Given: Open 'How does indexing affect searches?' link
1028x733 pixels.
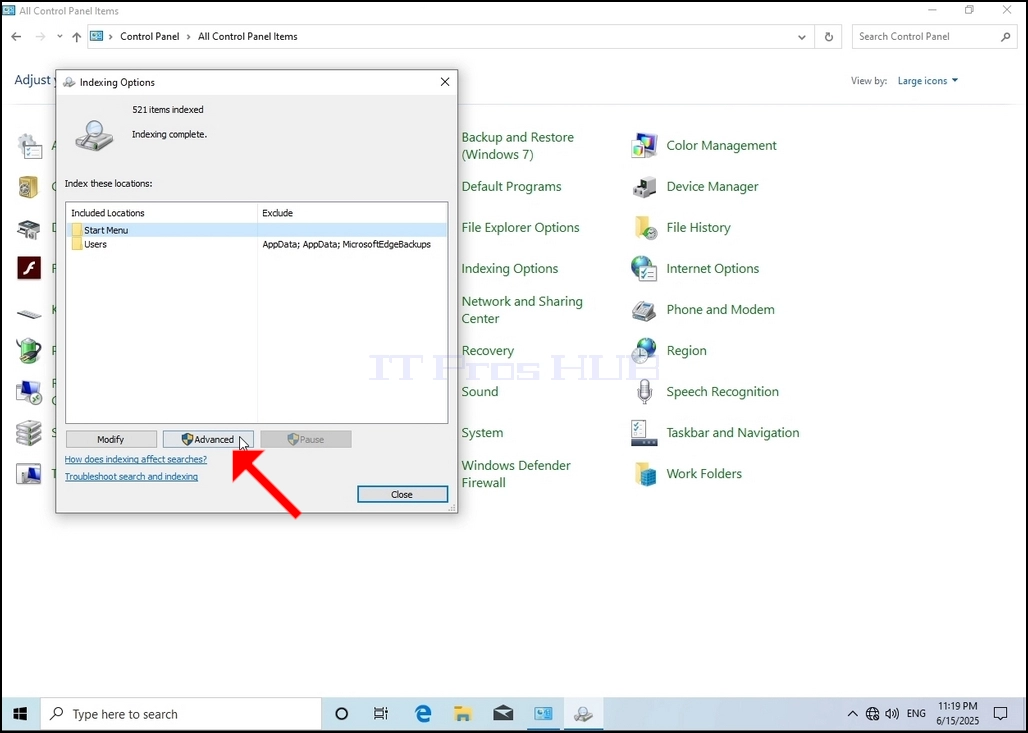Looking at the screenshot, I should click(x=136, y=460).
